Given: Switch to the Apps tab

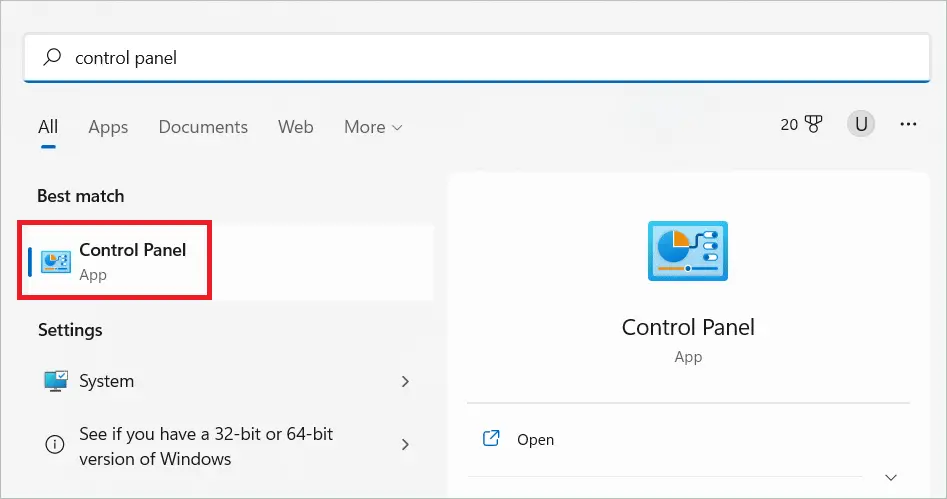Looking at the screenshot, I should click(108, 127).
